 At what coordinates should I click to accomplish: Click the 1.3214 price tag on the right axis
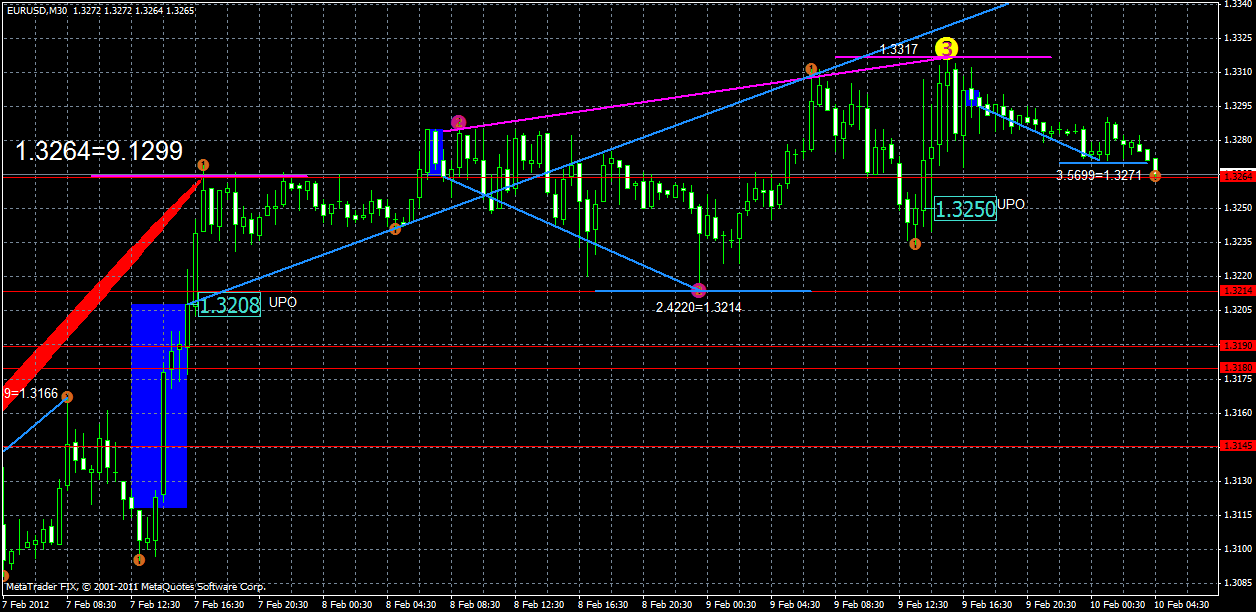[1237, 289]
